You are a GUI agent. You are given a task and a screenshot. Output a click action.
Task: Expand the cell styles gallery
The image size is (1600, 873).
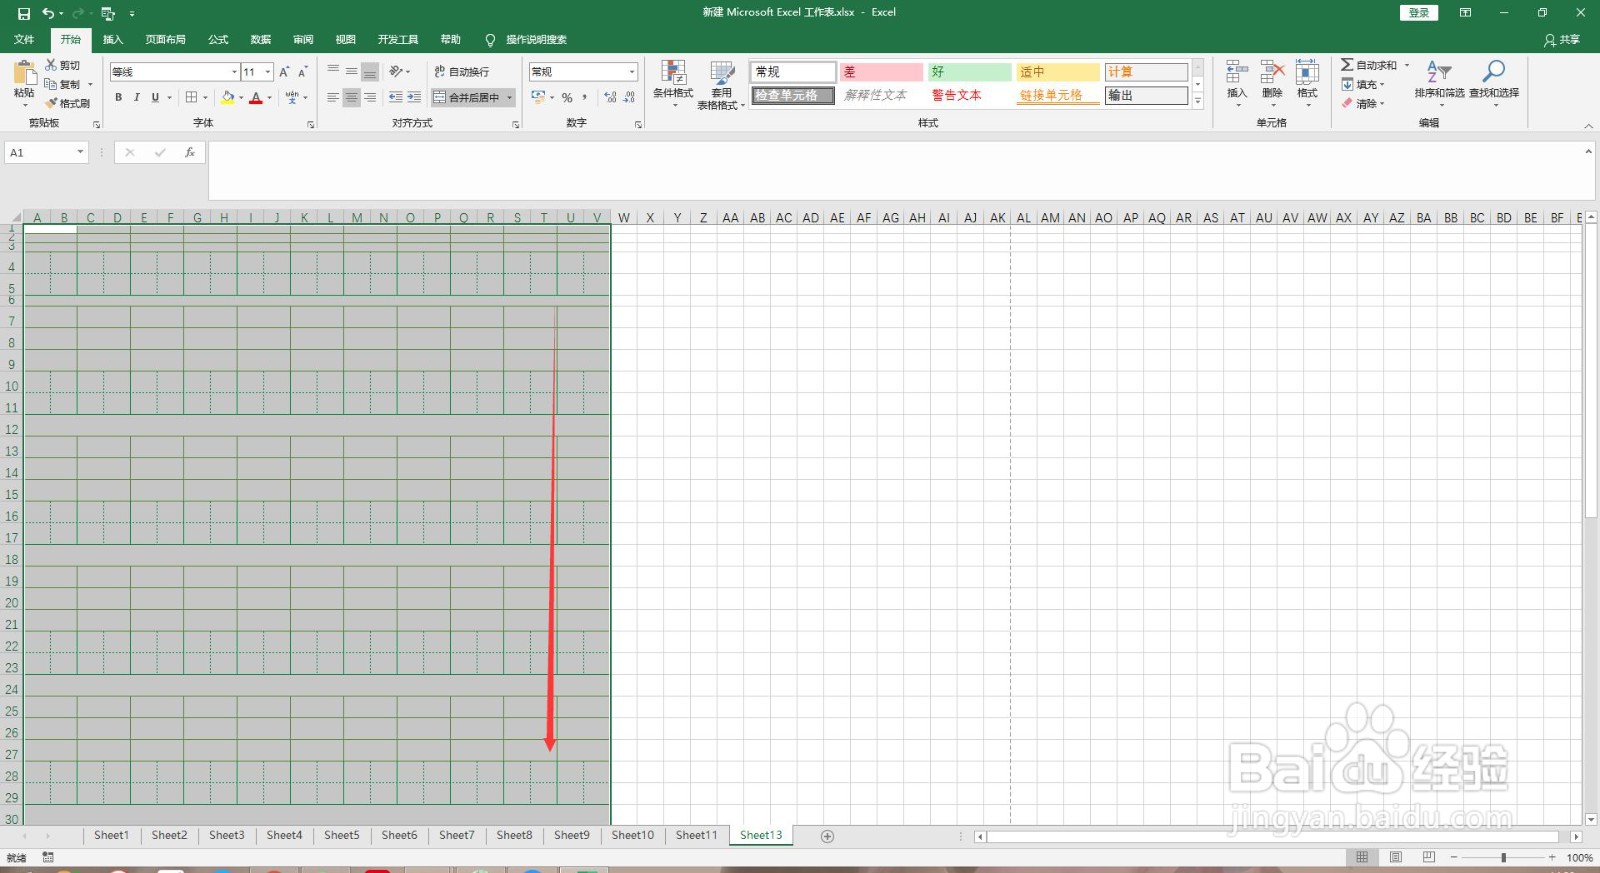click(x=1197, y=102)
